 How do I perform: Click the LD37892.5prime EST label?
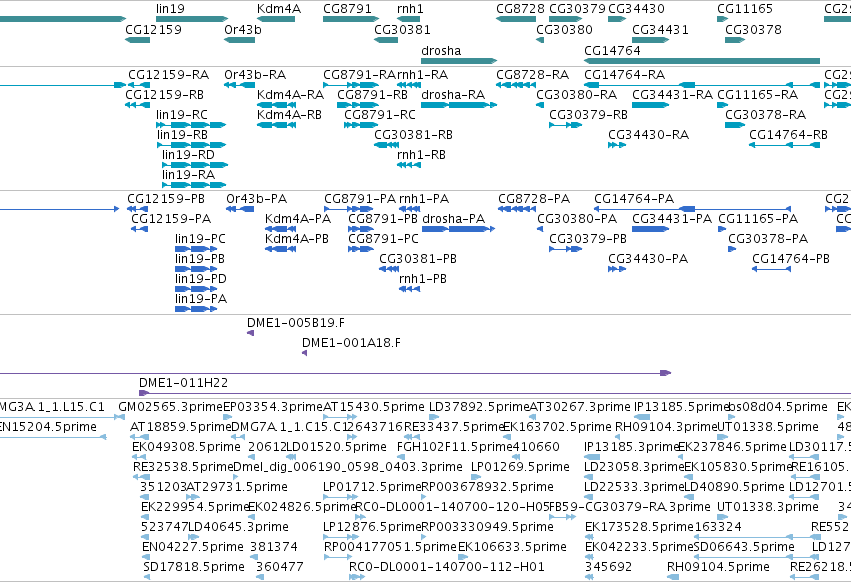(479, 407)
